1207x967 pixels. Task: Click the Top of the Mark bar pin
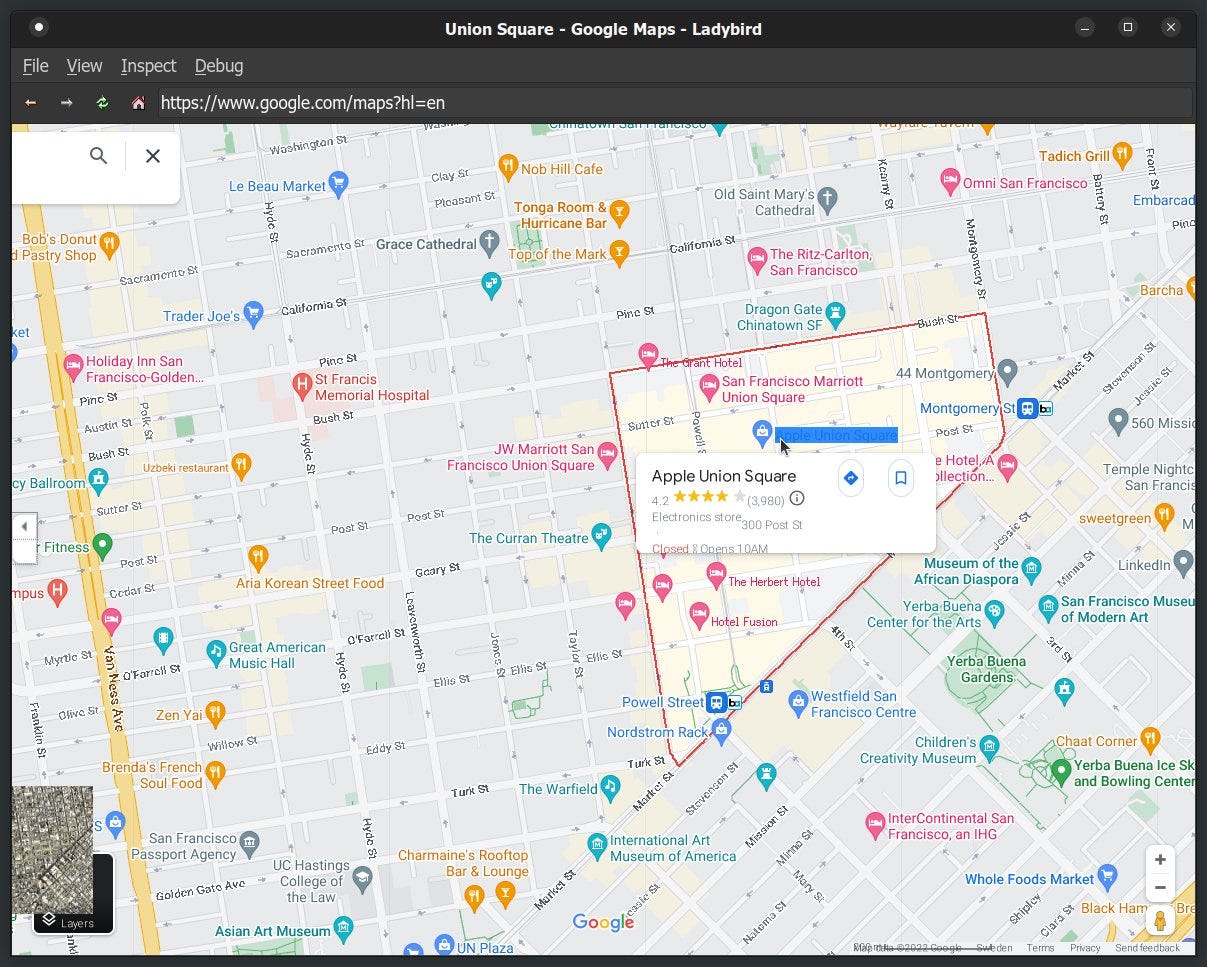pyautogui.click(x=620, y=251)
